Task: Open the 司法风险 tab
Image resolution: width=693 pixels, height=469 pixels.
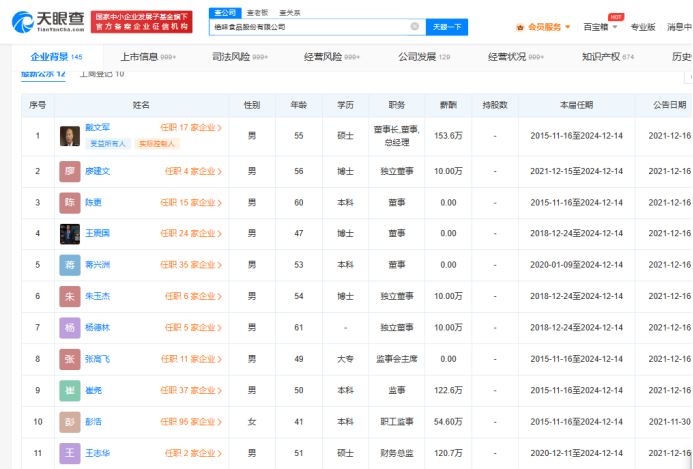Action: pos(232,57)
